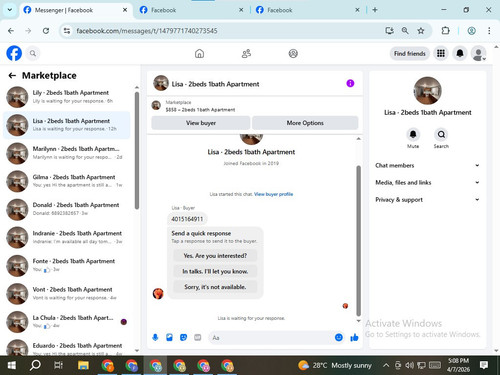Screen dimensions: 500x375
Task: Open Lily - 2beds 1bath Apartment chat
Action: click(67, 97)
